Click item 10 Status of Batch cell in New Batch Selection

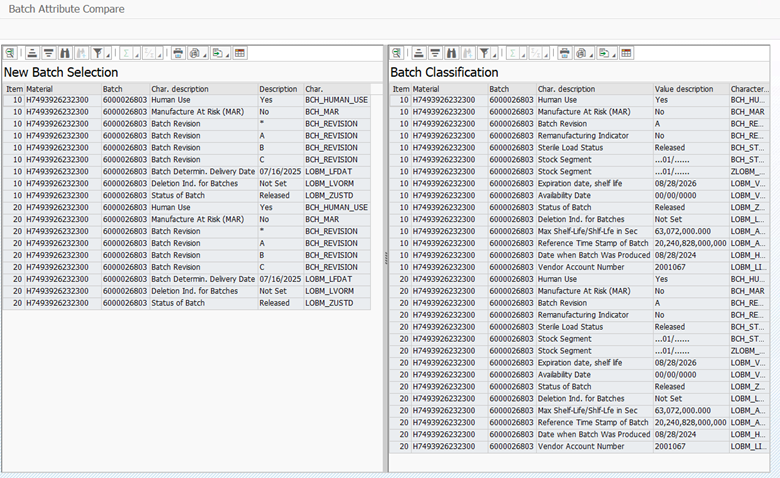coord(203,195)
